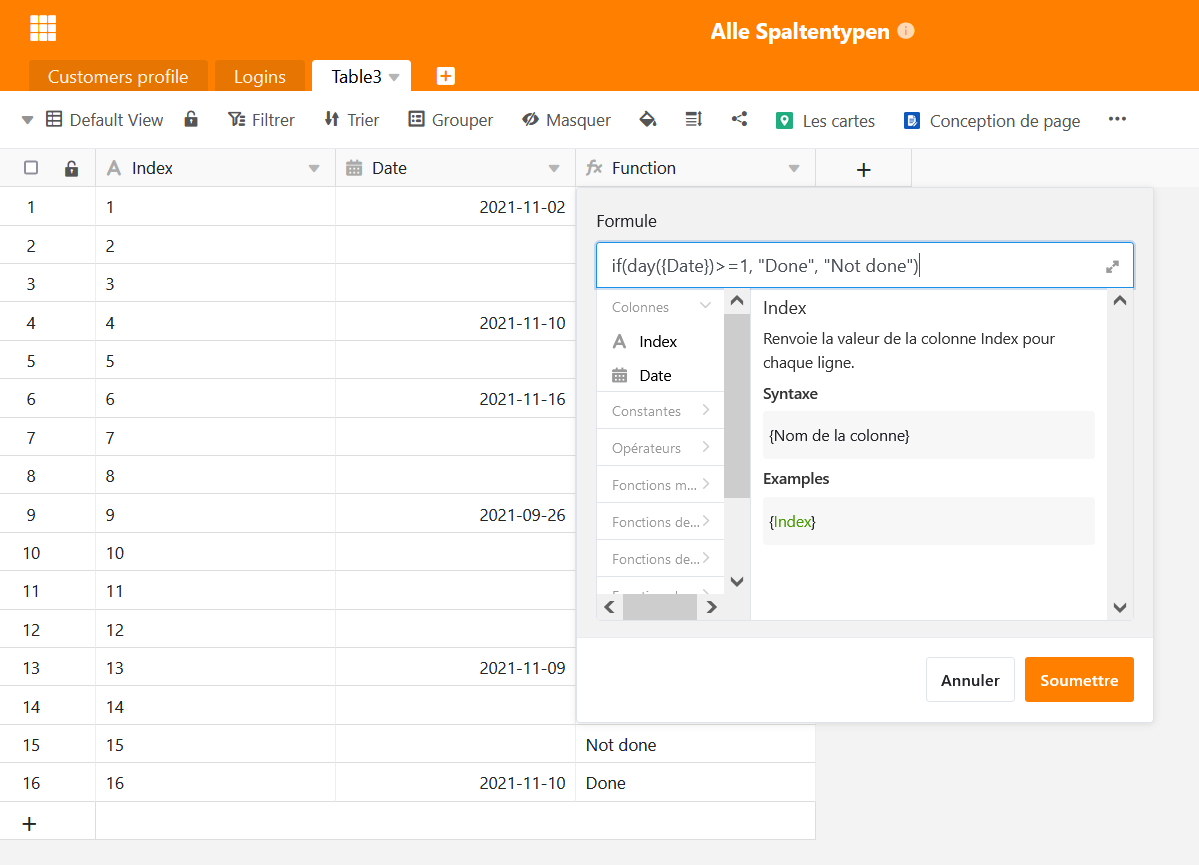Toggle hidden columns with Masquer
1199x865 pixels.
tap(566, 120)
